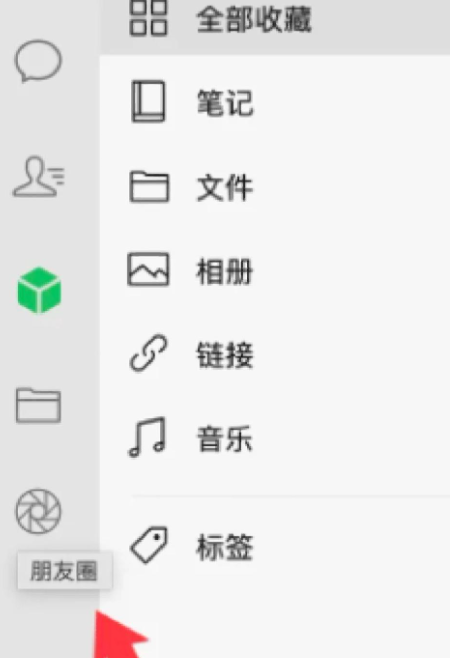The width and height of the screenshot is (450, 658).
Task: Open the Contacts person icon
Action: pyautogui.click(x=39, y=176)
